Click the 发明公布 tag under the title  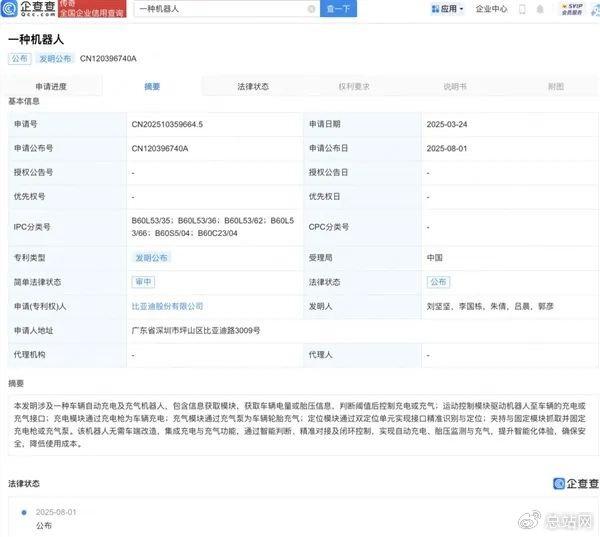(x=55, y=59)
